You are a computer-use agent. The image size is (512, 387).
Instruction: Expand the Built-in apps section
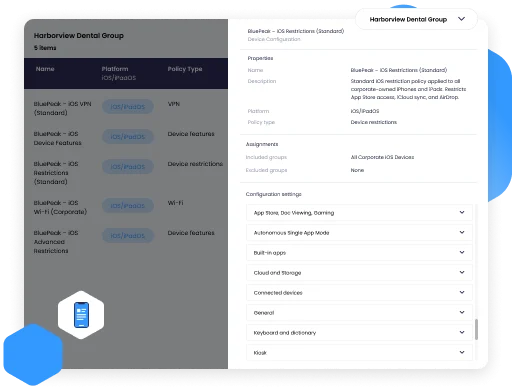[359, 253]
